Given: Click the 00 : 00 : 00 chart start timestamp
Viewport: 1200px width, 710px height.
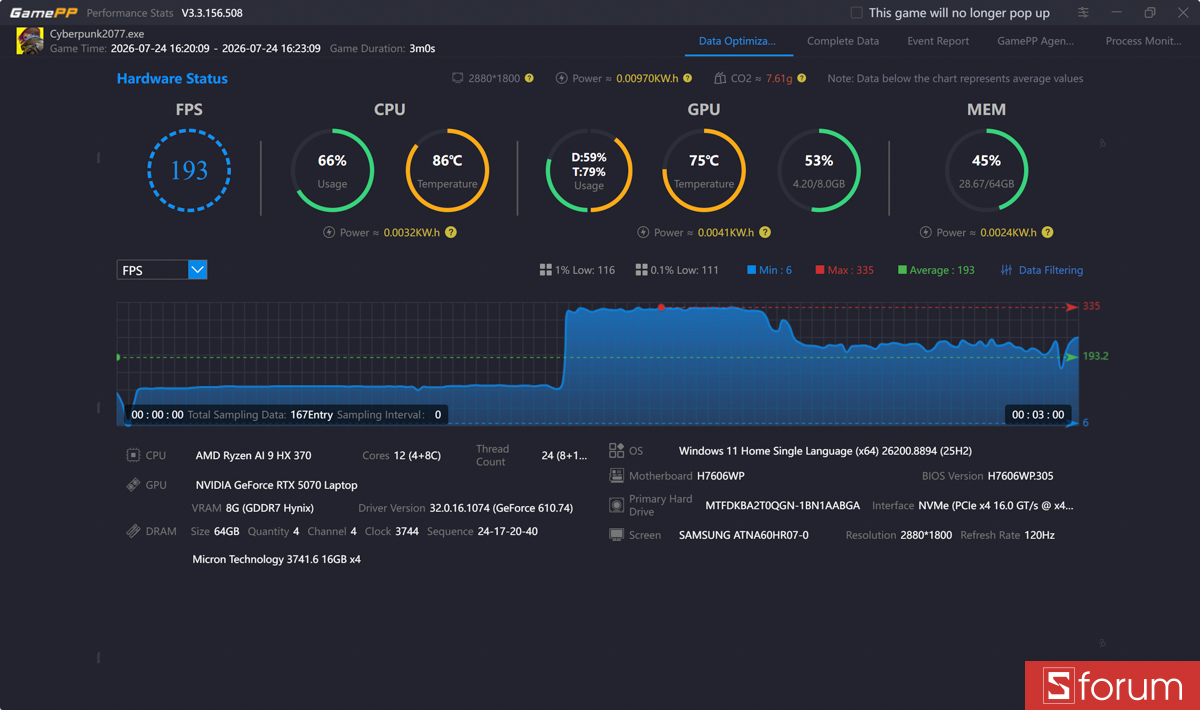Looking at the screenshot, I should pos(157,414).
